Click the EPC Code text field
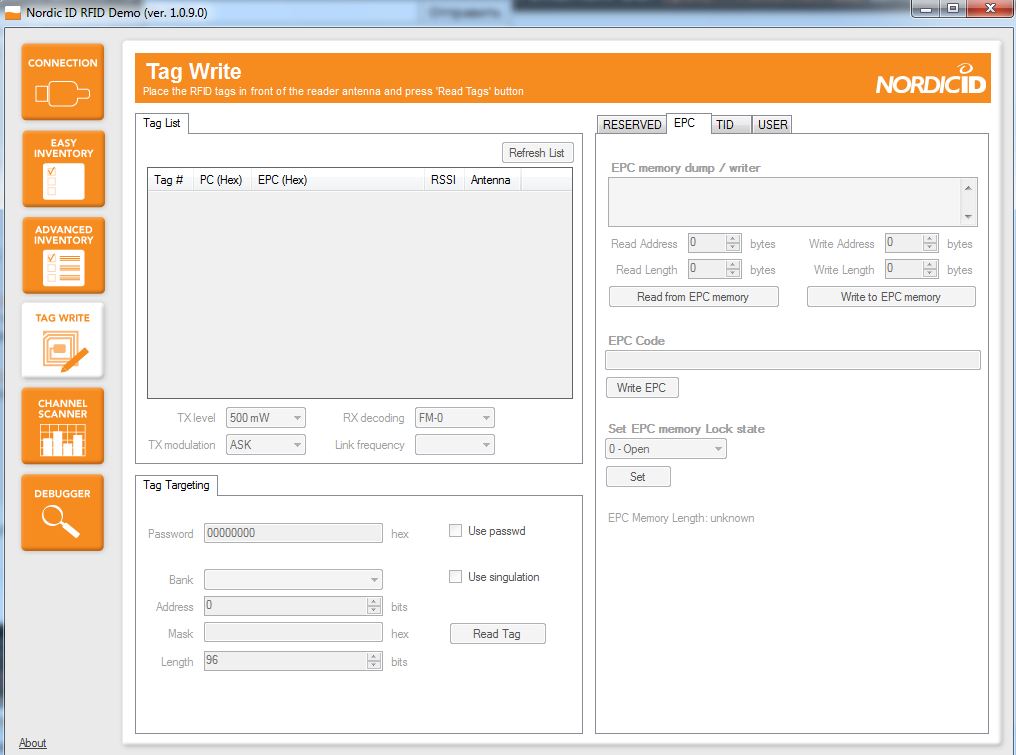Viewport: 1016px width, 755px height. tap(793, 360)
